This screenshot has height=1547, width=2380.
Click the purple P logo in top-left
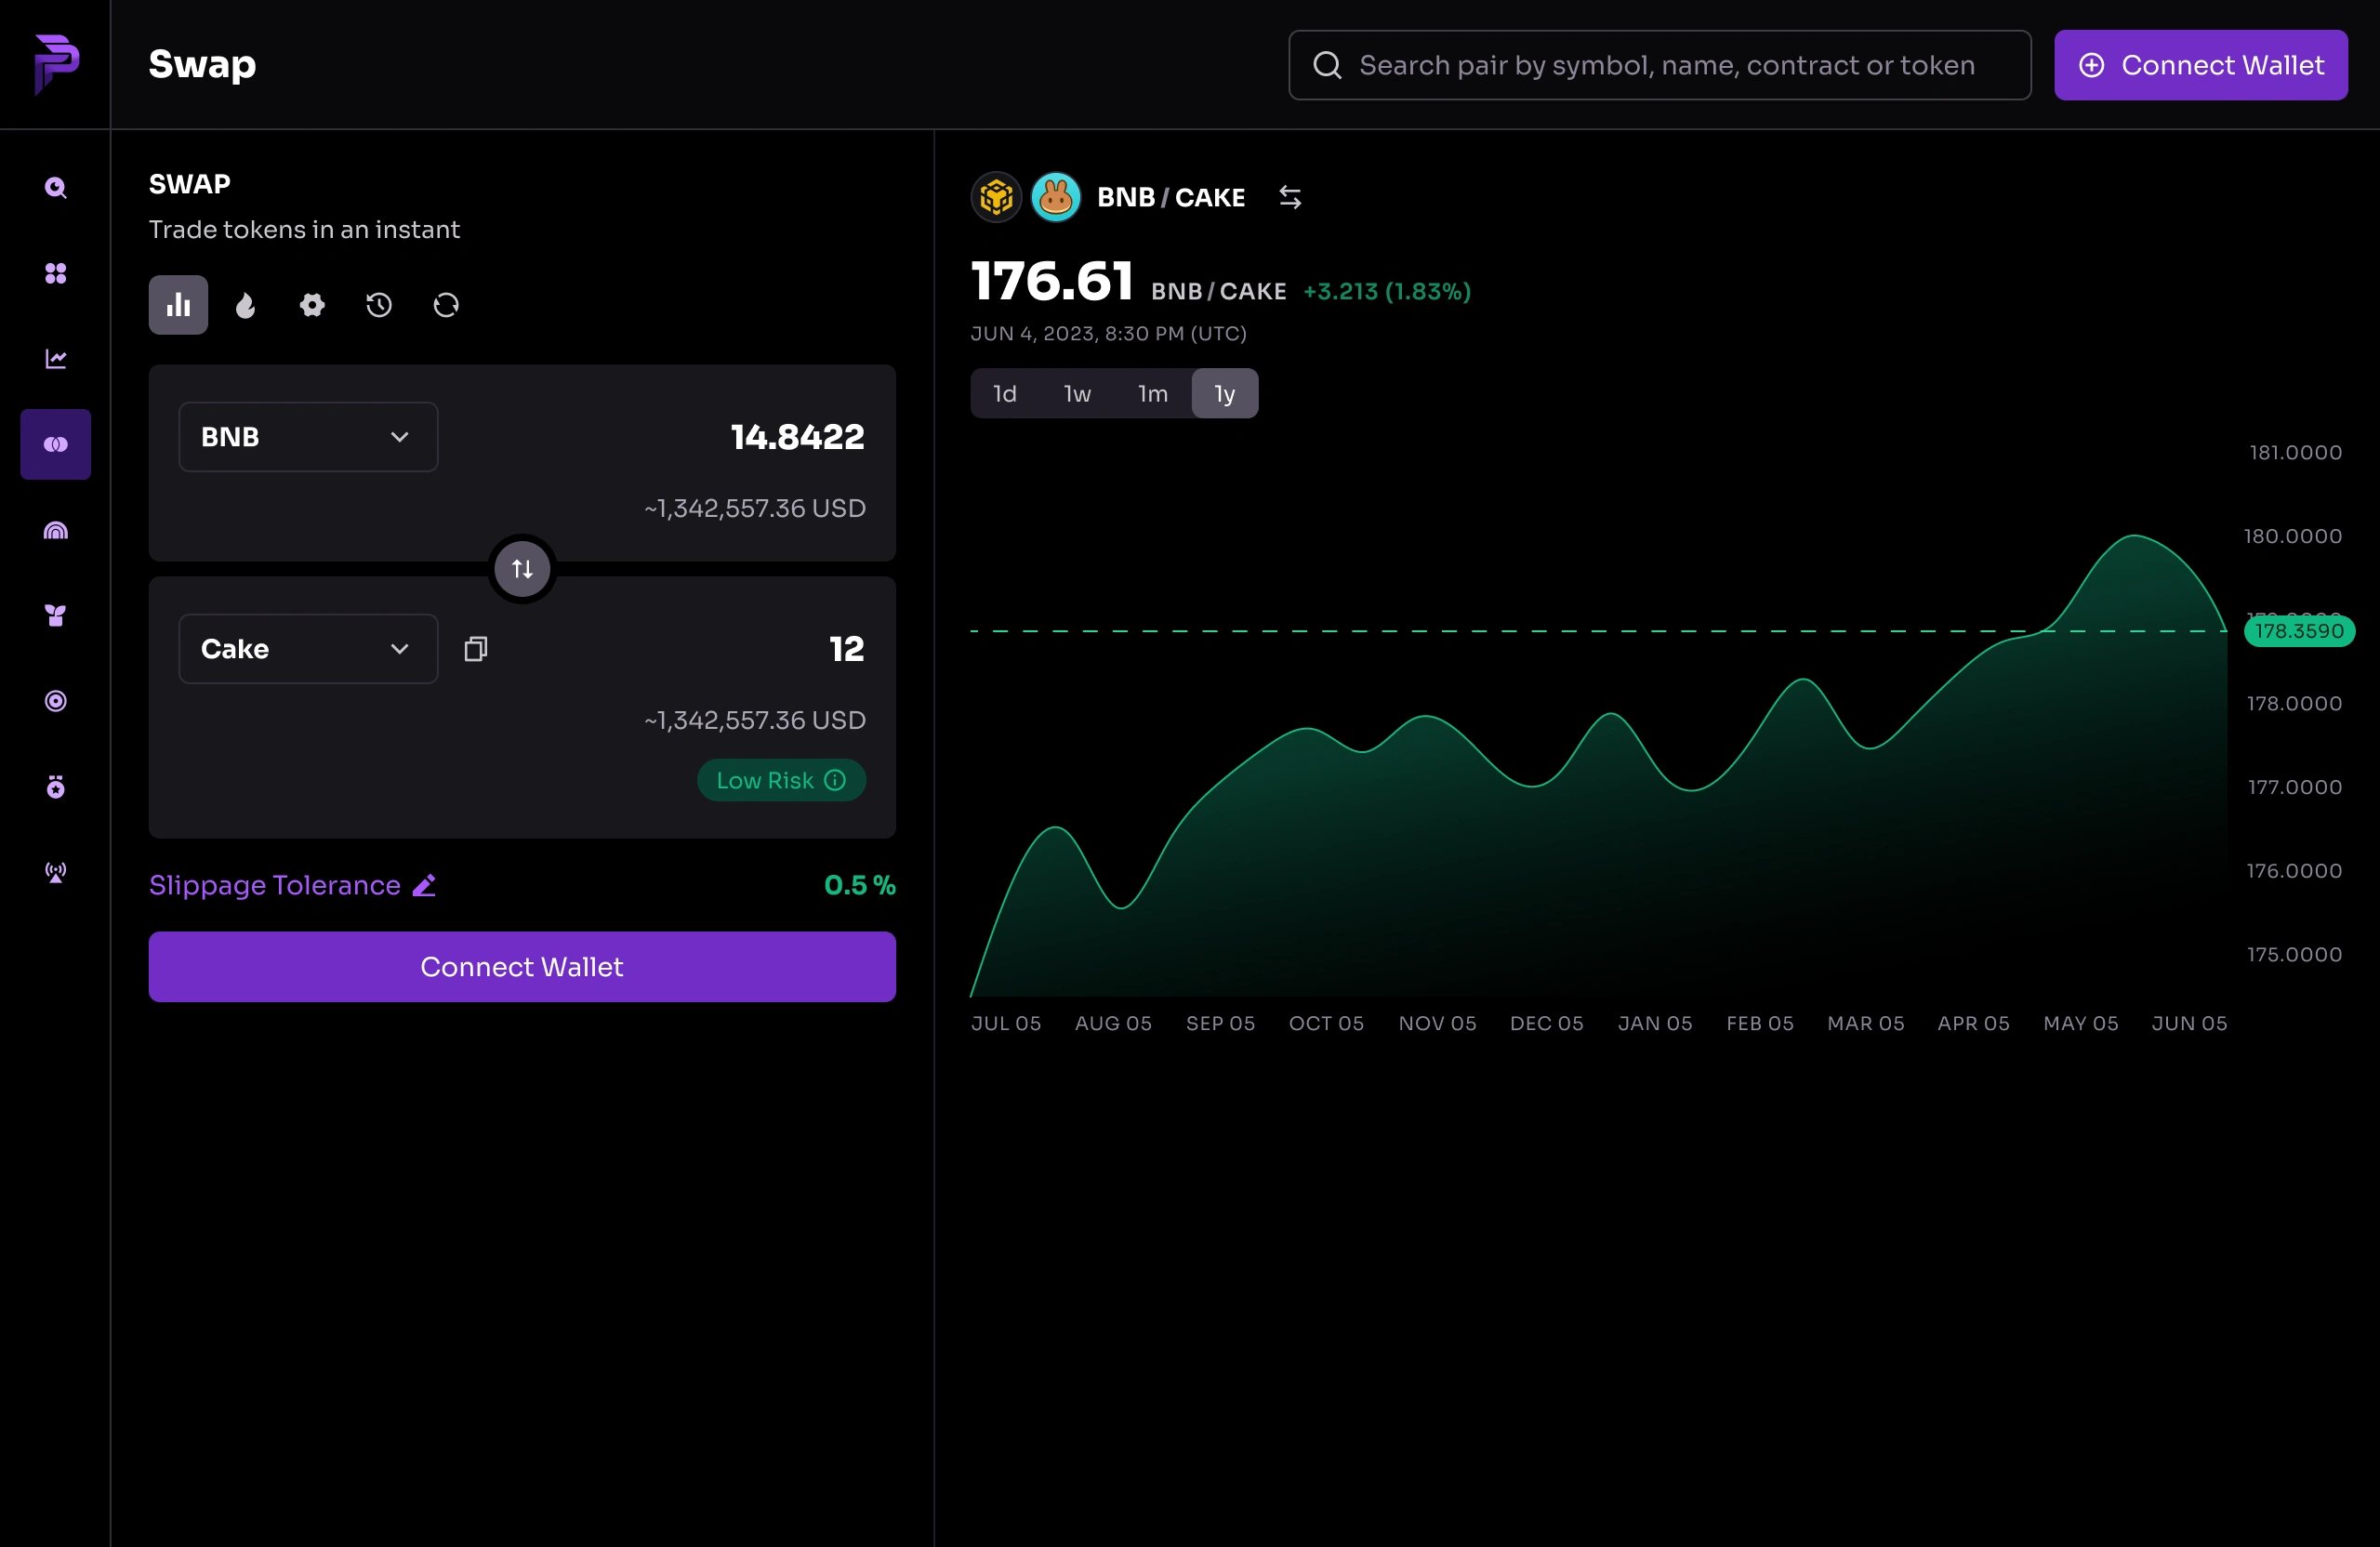pyautogui.click(x=56, y=64)
